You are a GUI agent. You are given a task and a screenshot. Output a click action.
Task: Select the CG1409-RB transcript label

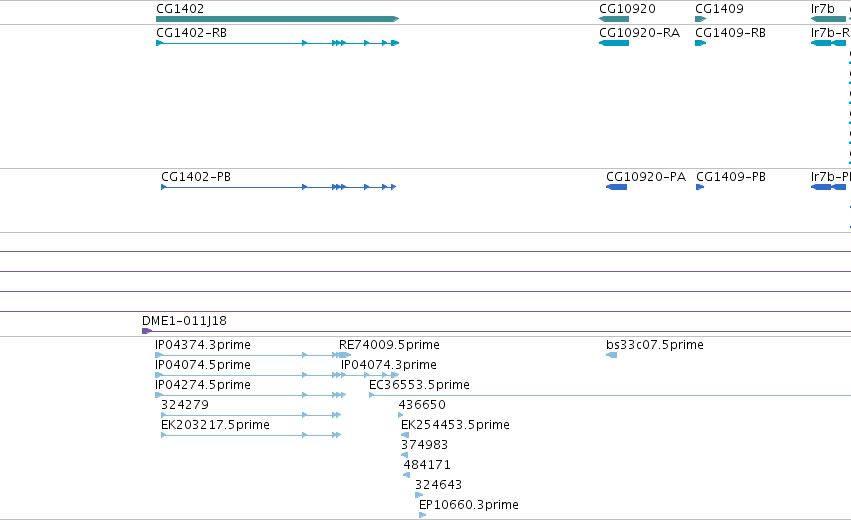coord(731,33)
